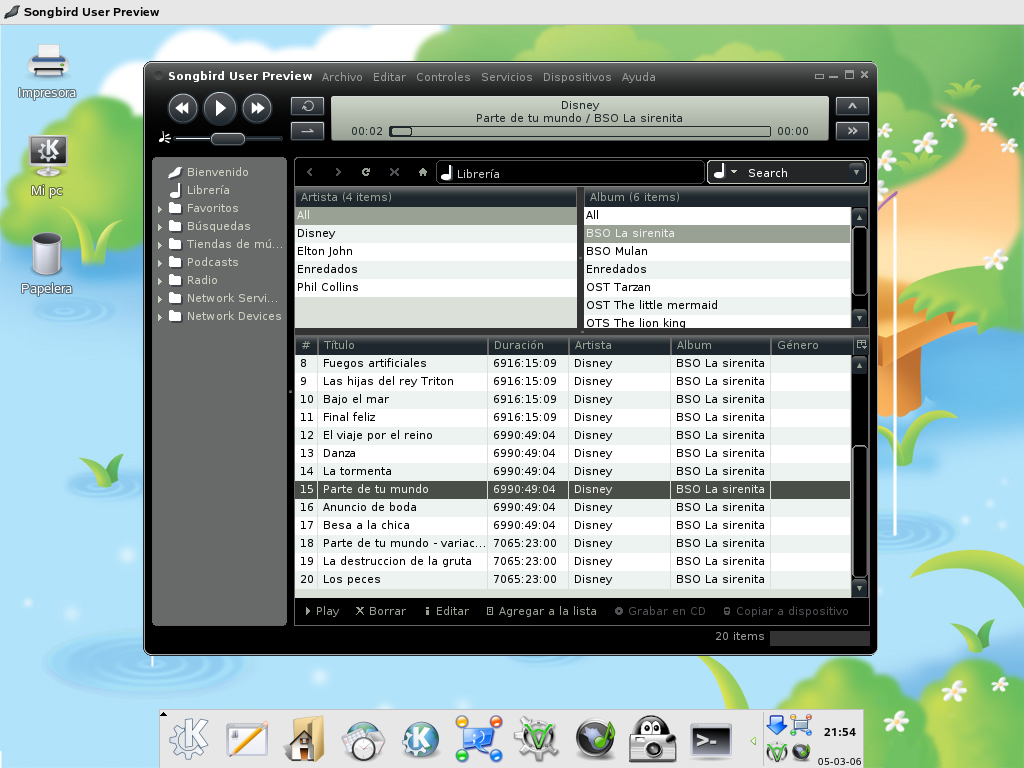The image size is (1024, 768).
Task: Click the Librería address field
Action: pyautogui.click(x=570, y=173)
